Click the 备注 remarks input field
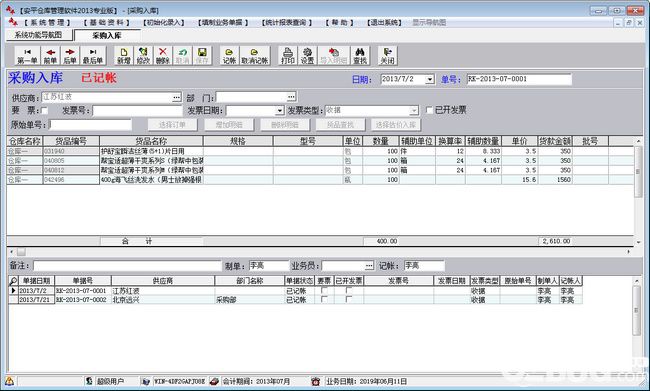Viewport: 650px width, 391px height. [x=127, y=266]
